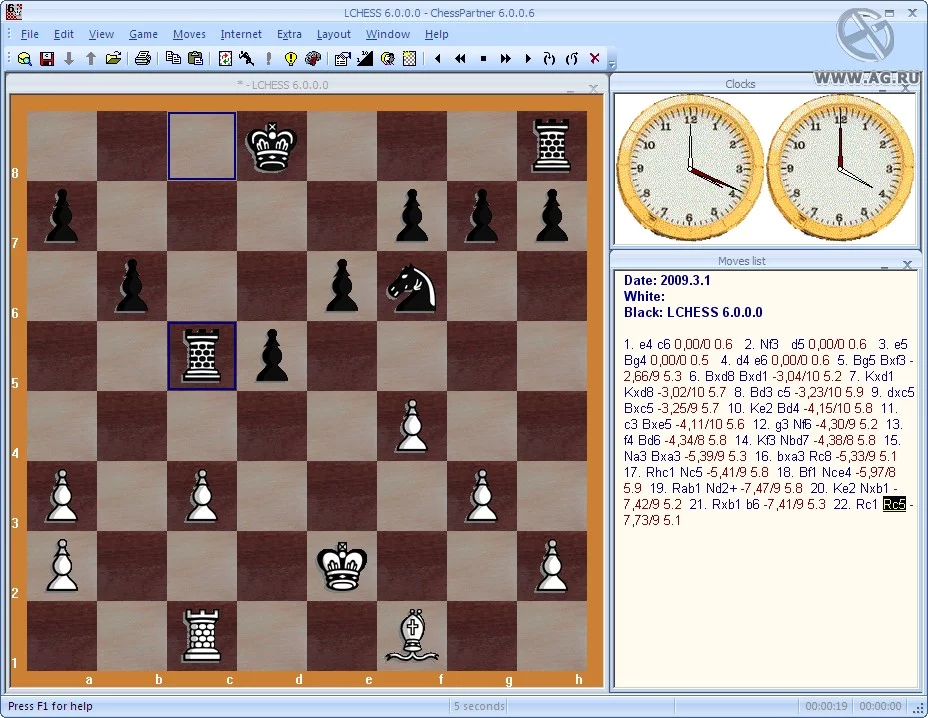Select the white rook on c1
This screenshot has width=928, height=718.
pyautogui.click(x=202, y=635)
